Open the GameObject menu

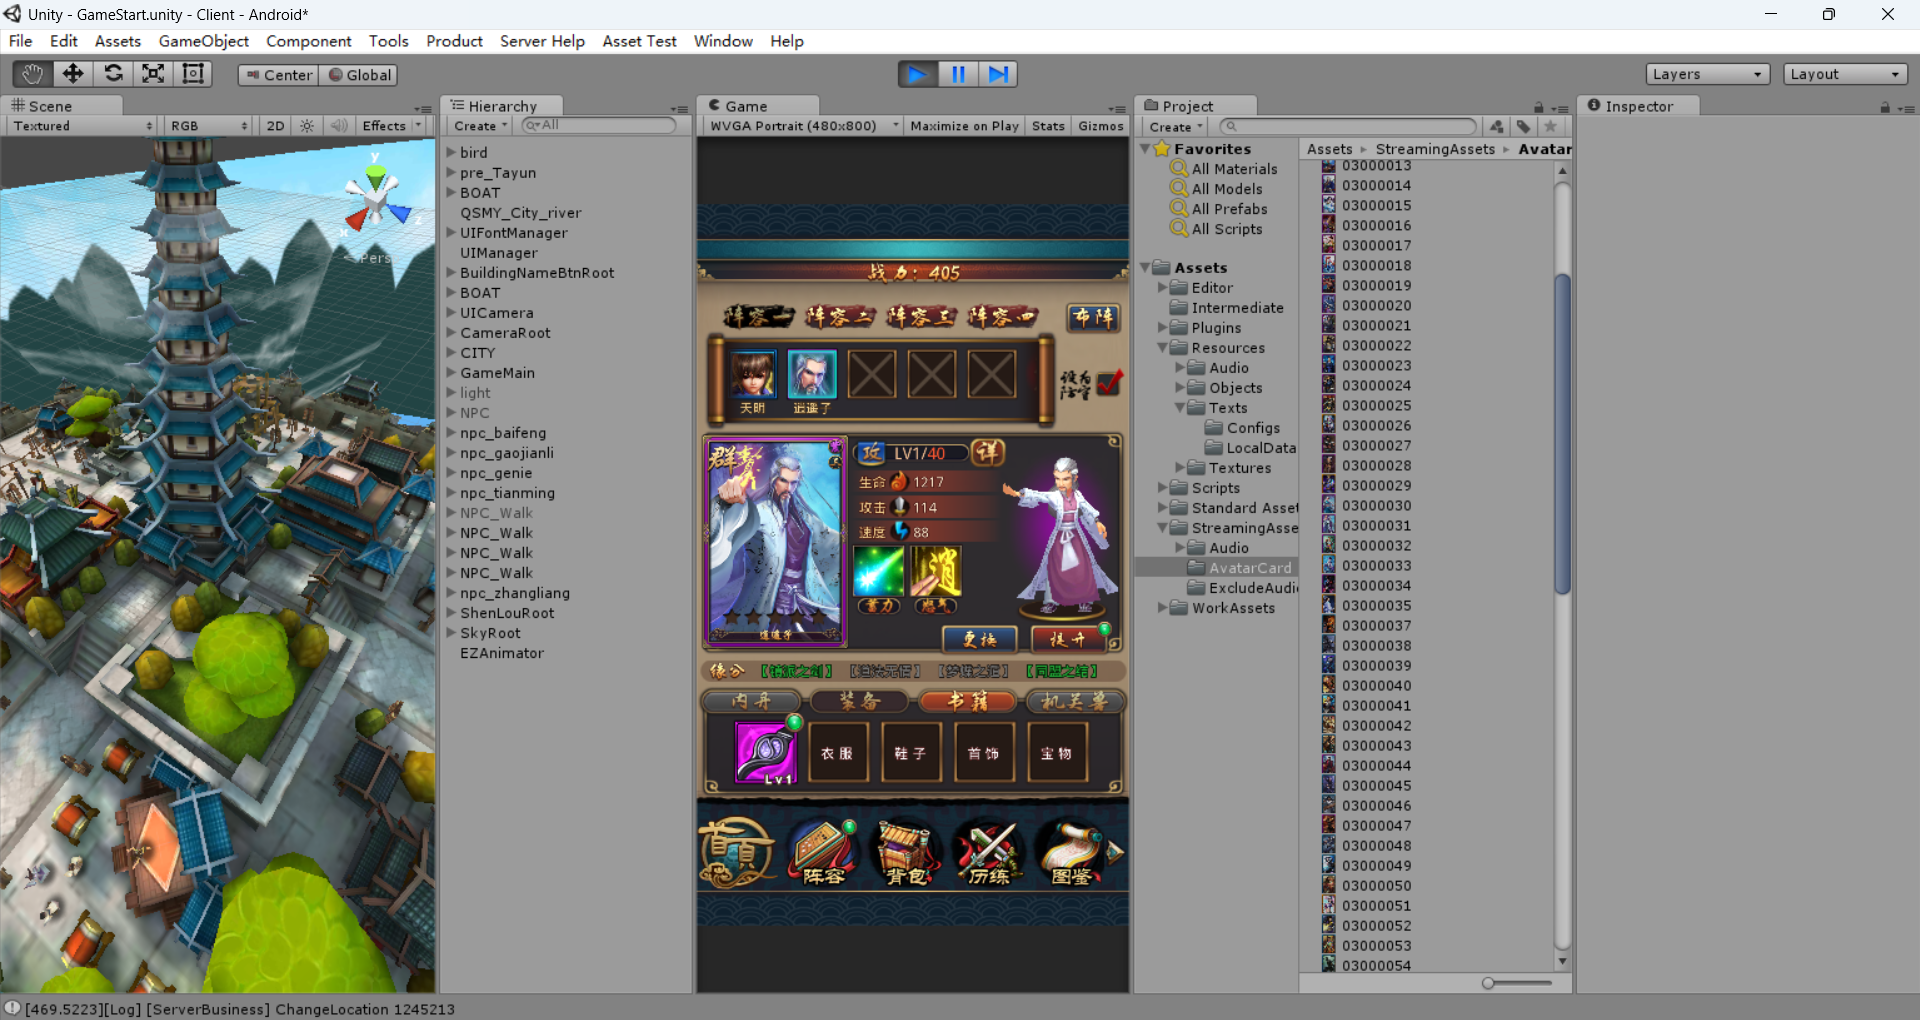(204, 41)
